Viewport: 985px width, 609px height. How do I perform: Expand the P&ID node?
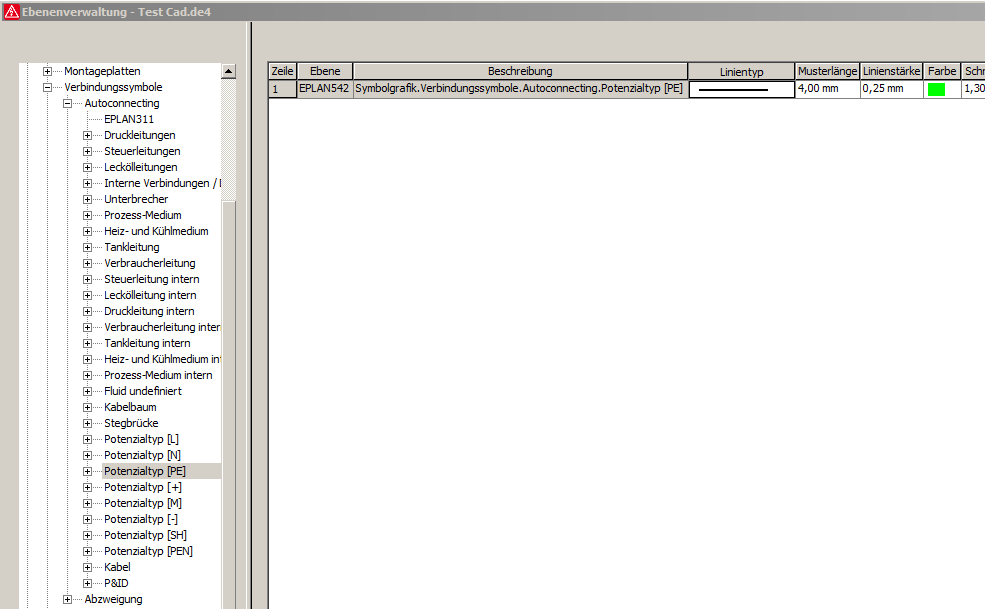point(87,583)
